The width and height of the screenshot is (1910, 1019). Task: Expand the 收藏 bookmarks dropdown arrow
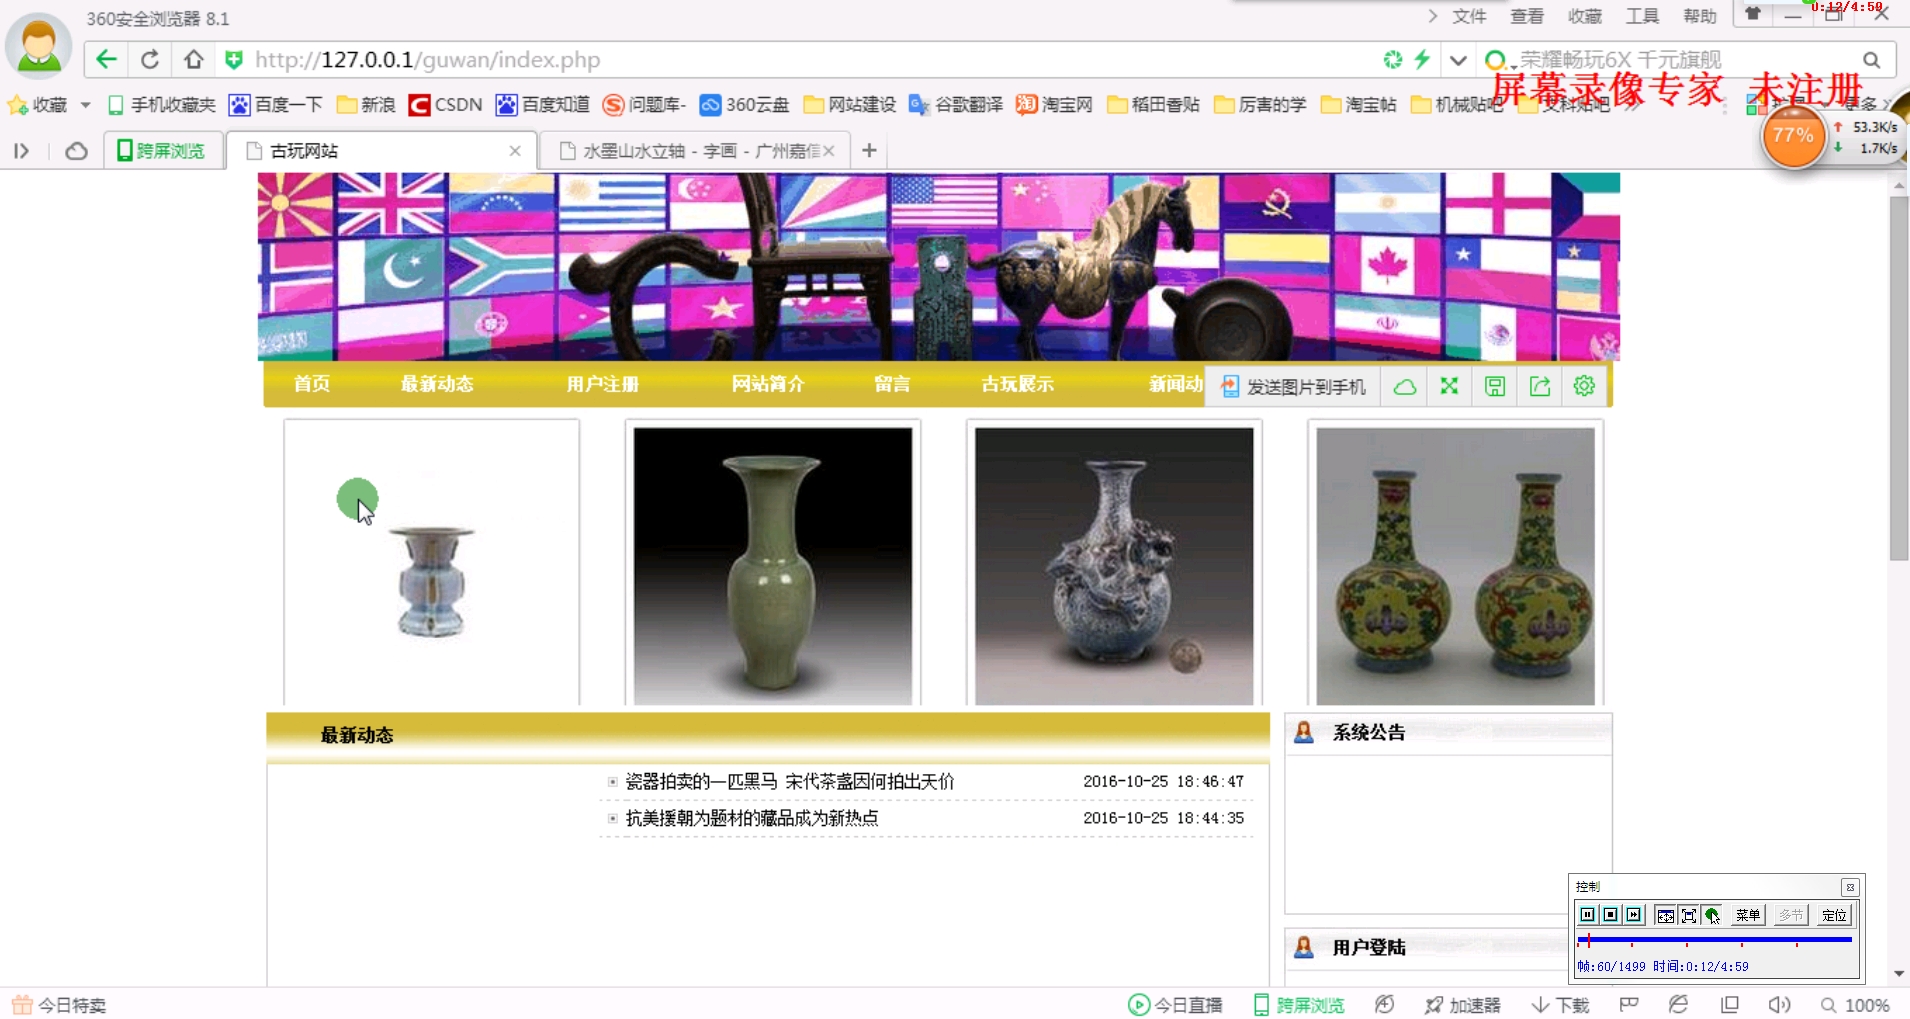click(x=85, y=105)
